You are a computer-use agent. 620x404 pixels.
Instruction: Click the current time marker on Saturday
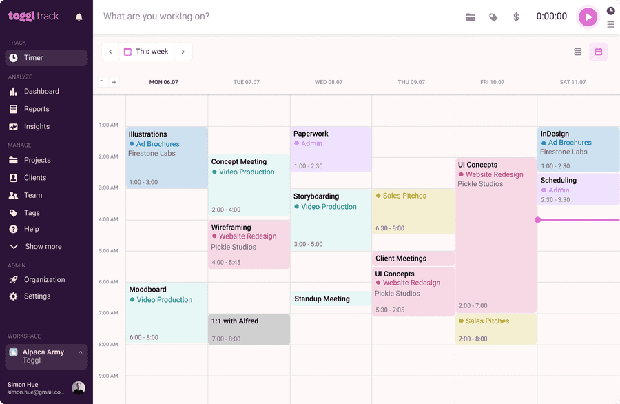click(538, 220)
